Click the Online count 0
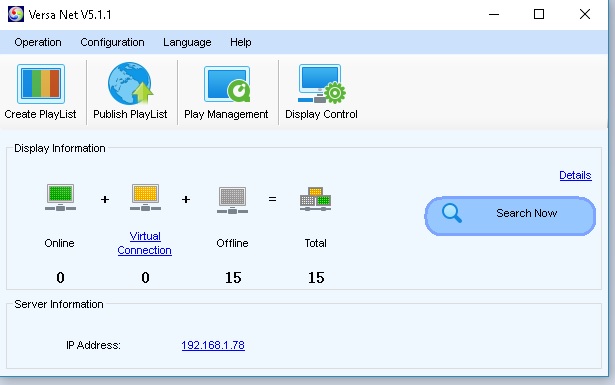Screen dimensions: 615x385 pyautogui.click(x=60, y=278)
